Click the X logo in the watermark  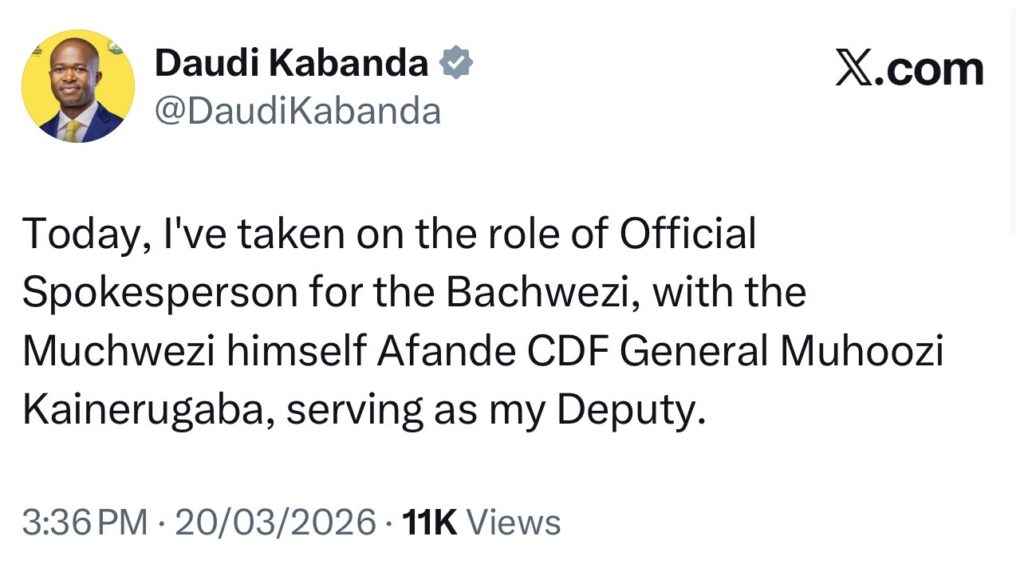(x=853, y=71)
